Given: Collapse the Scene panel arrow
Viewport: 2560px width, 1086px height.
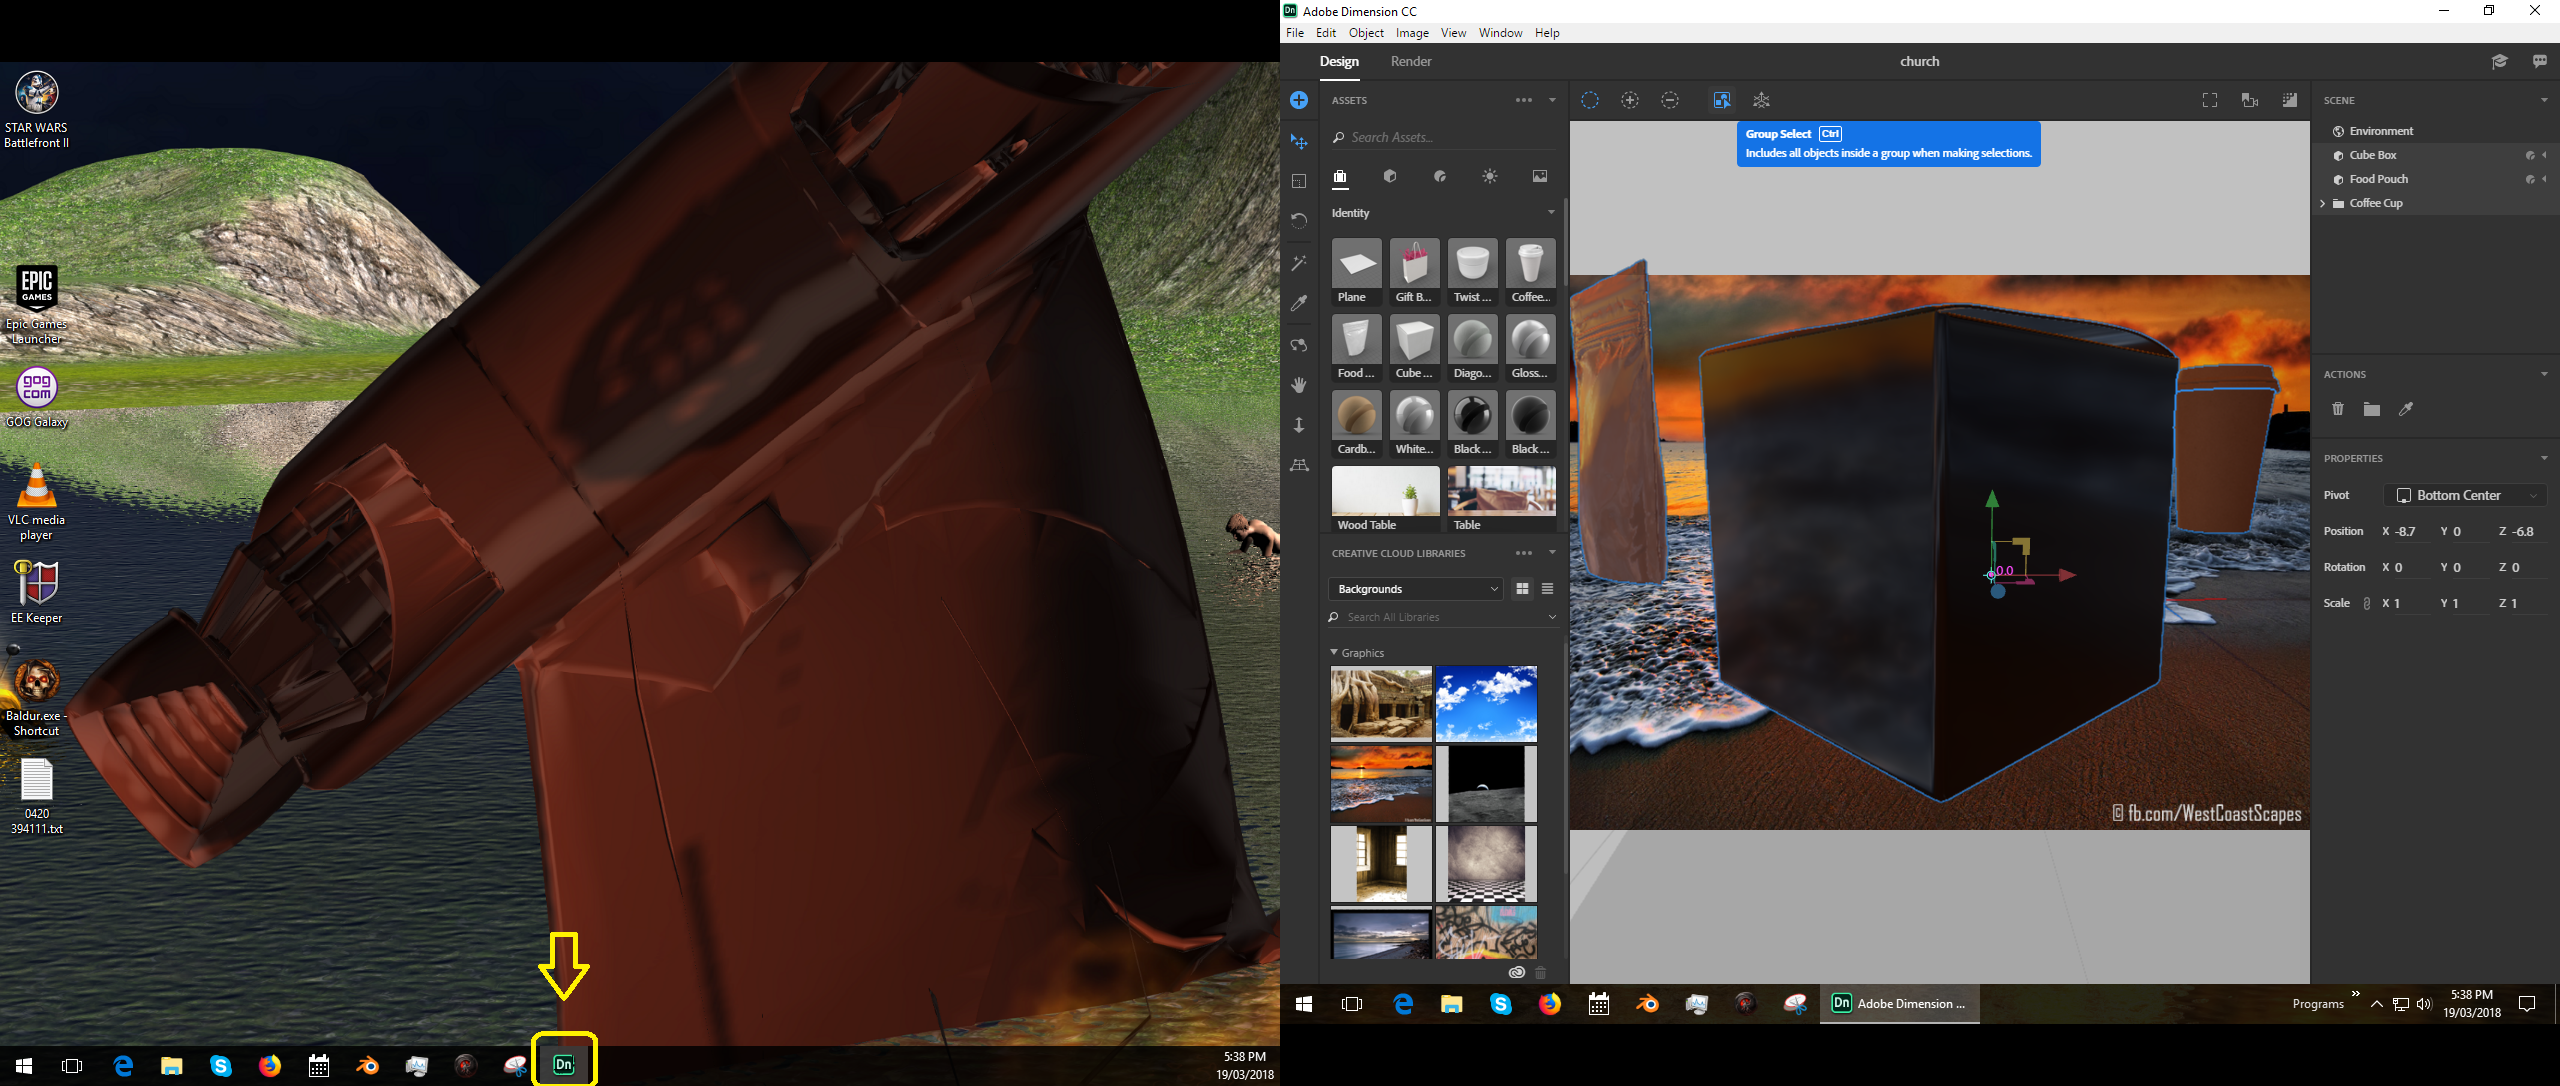Looking at the screenshot, I should click(x=2544, y=100).
